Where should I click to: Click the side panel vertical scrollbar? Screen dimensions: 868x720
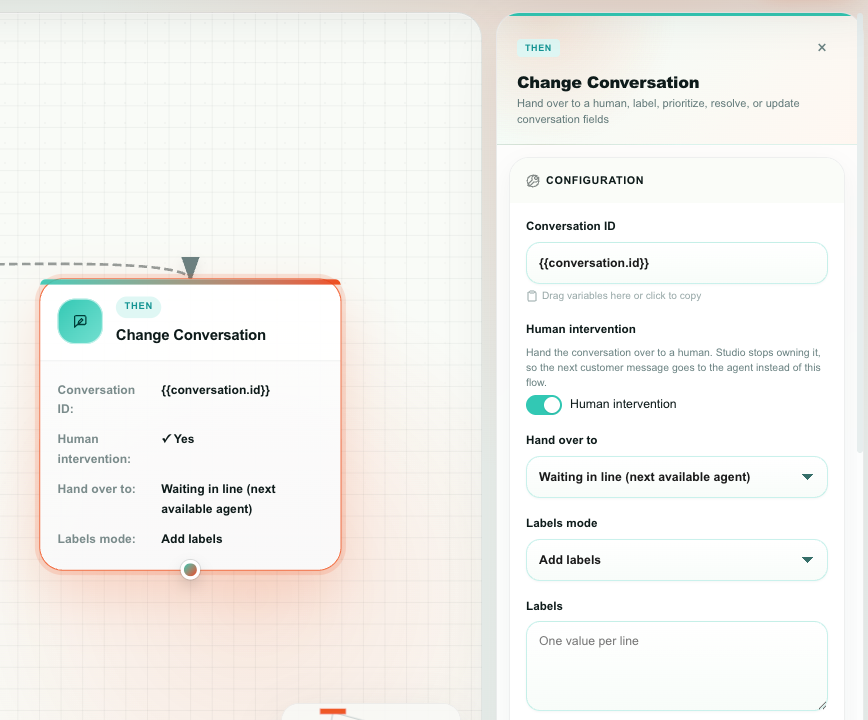[862, 232]
